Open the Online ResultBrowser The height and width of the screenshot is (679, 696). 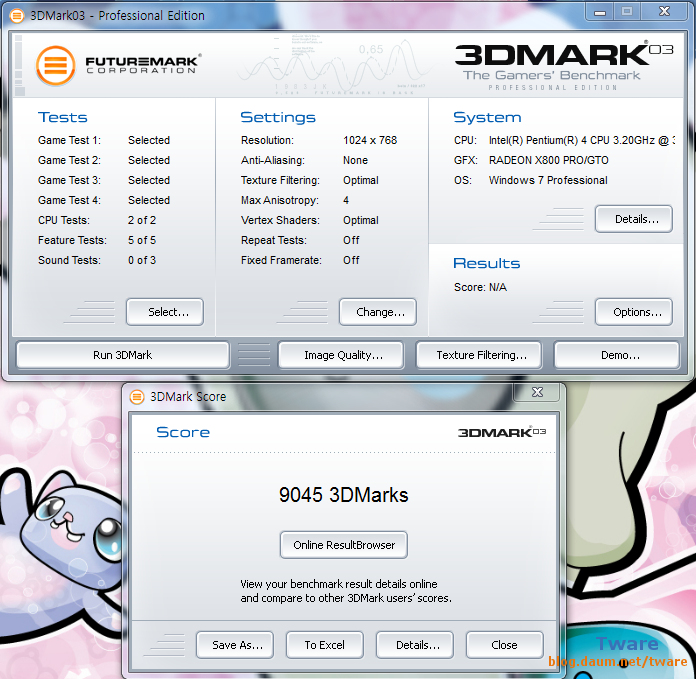coord(344,545)
